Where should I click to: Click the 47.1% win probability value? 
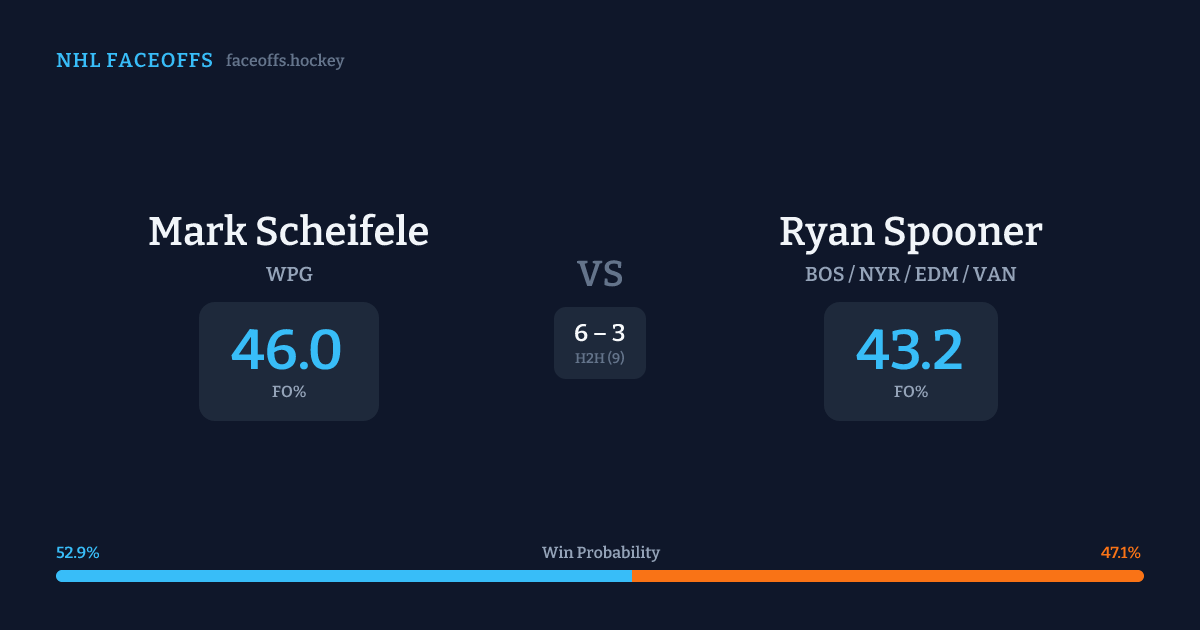pyautogui.click(x=1120, y=553)
